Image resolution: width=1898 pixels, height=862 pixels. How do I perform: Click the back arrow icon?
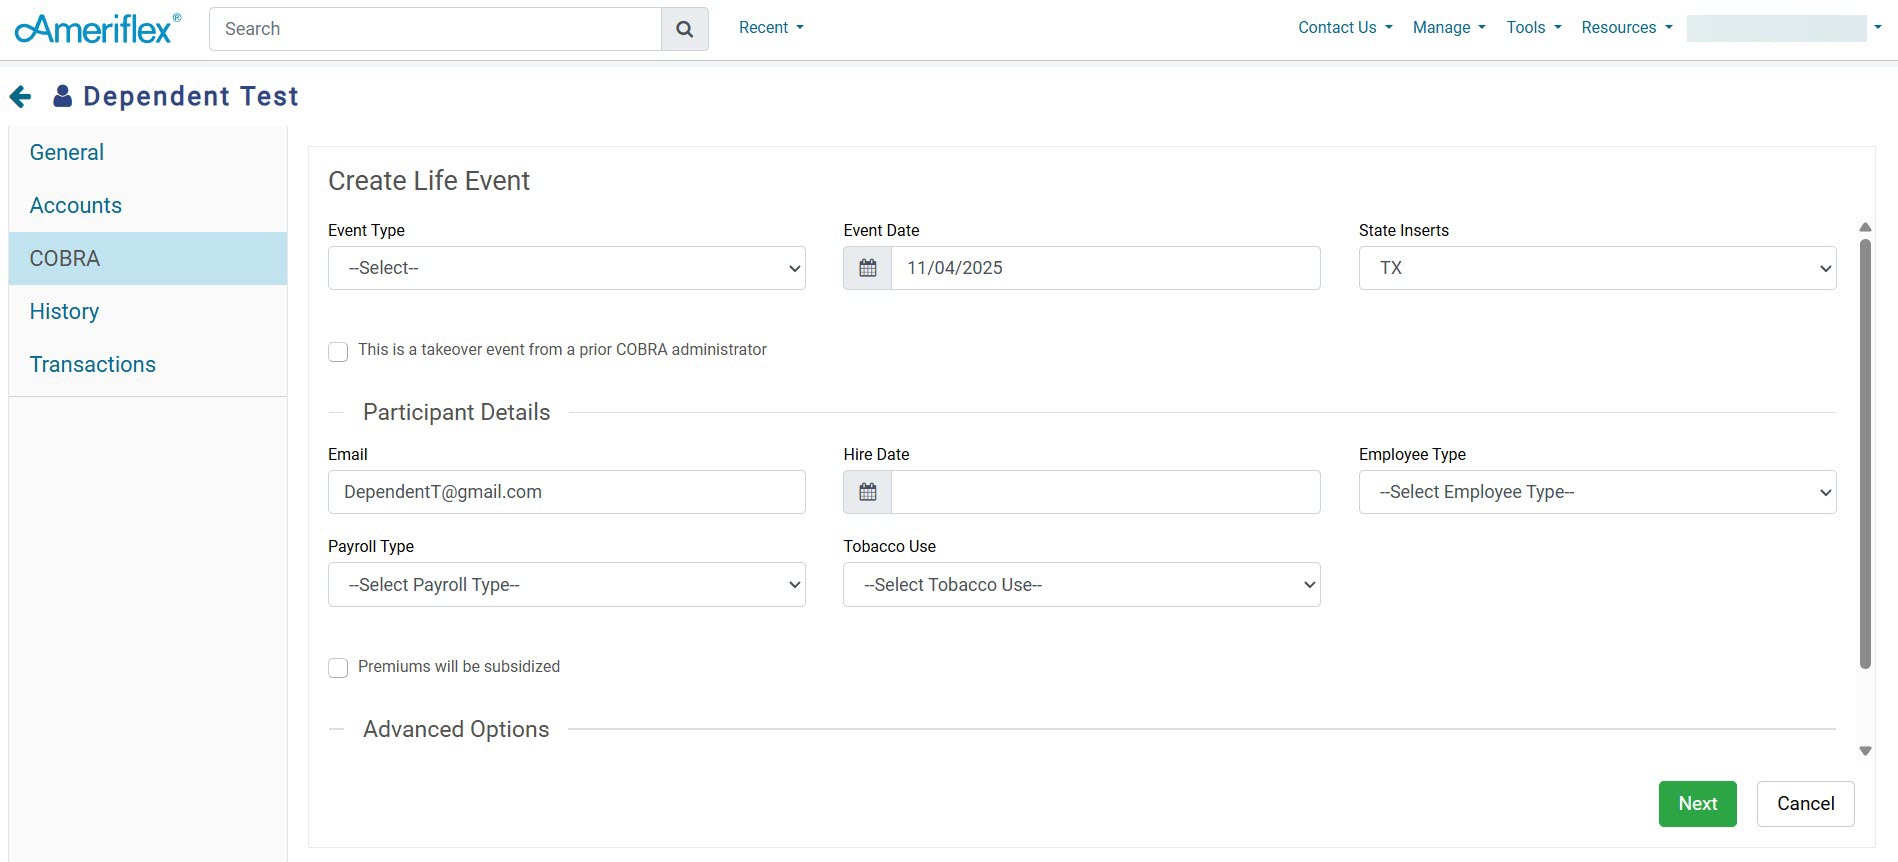[21, 96]
